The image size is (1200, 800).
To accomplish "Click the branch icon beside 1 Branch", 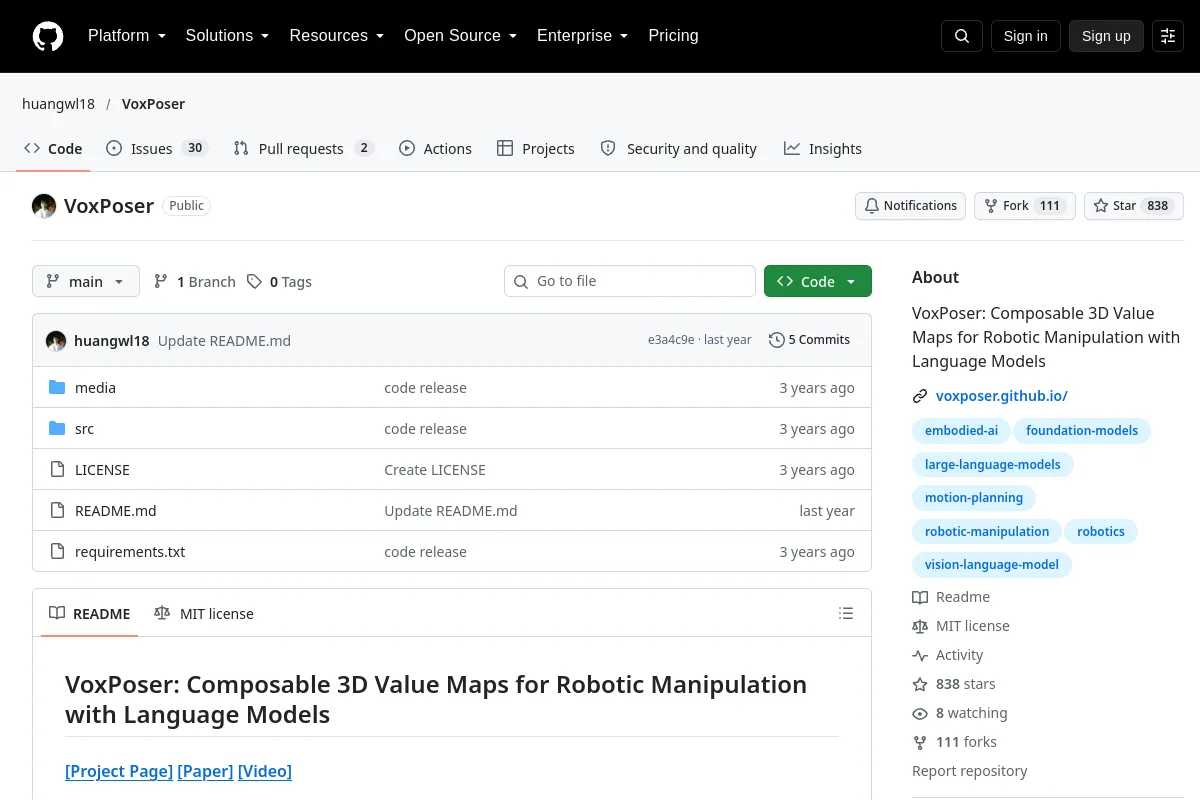I will coord(161,282).
